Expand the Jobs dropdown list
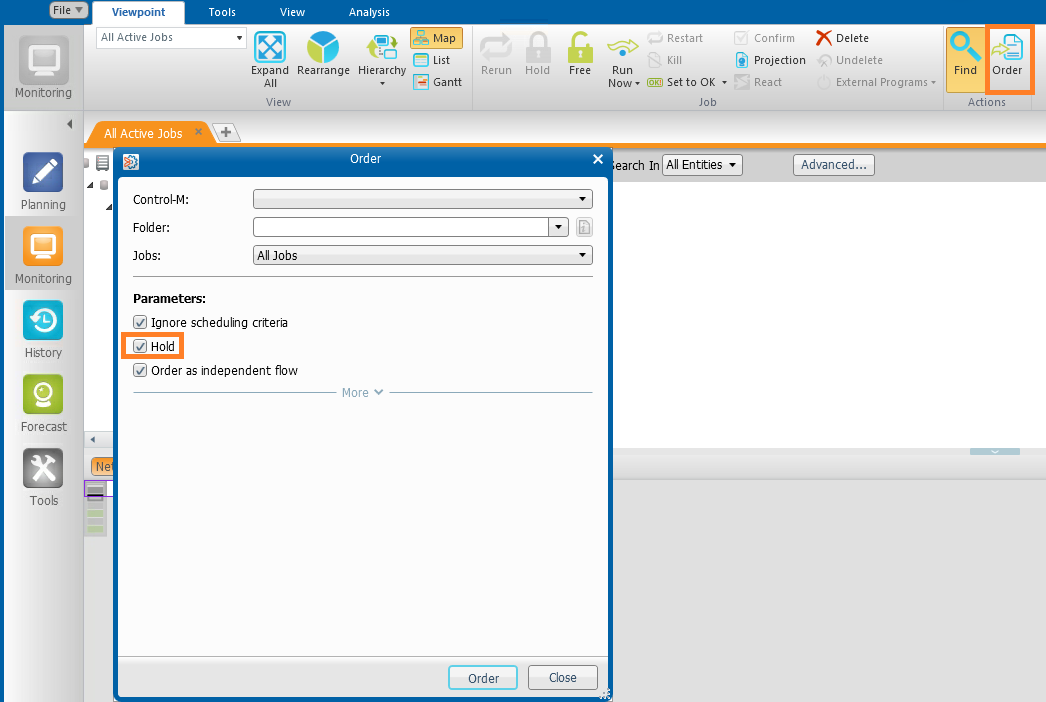 [422, 256]
